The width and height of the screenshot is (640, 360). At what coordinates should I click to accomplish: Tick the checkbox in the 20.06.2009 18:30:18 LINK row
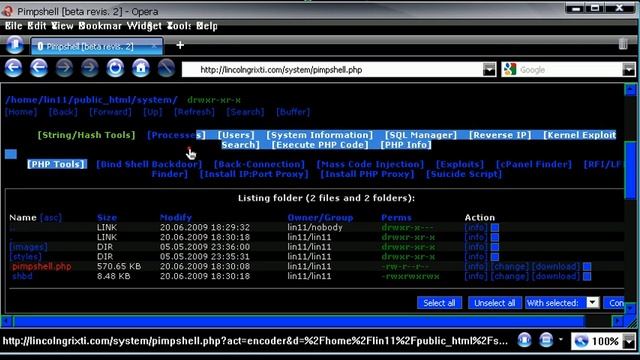(495, 237)
